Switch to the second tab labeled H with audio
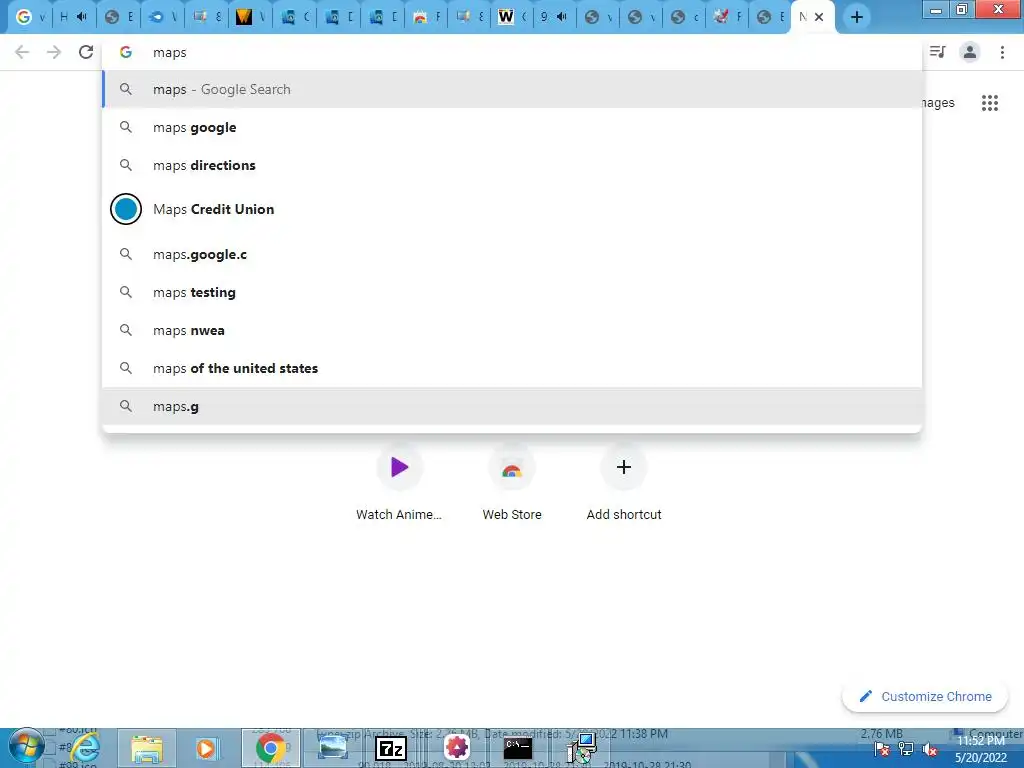Image resolution: width=1024 pixels, height=768 pixels. click(73, 17)
